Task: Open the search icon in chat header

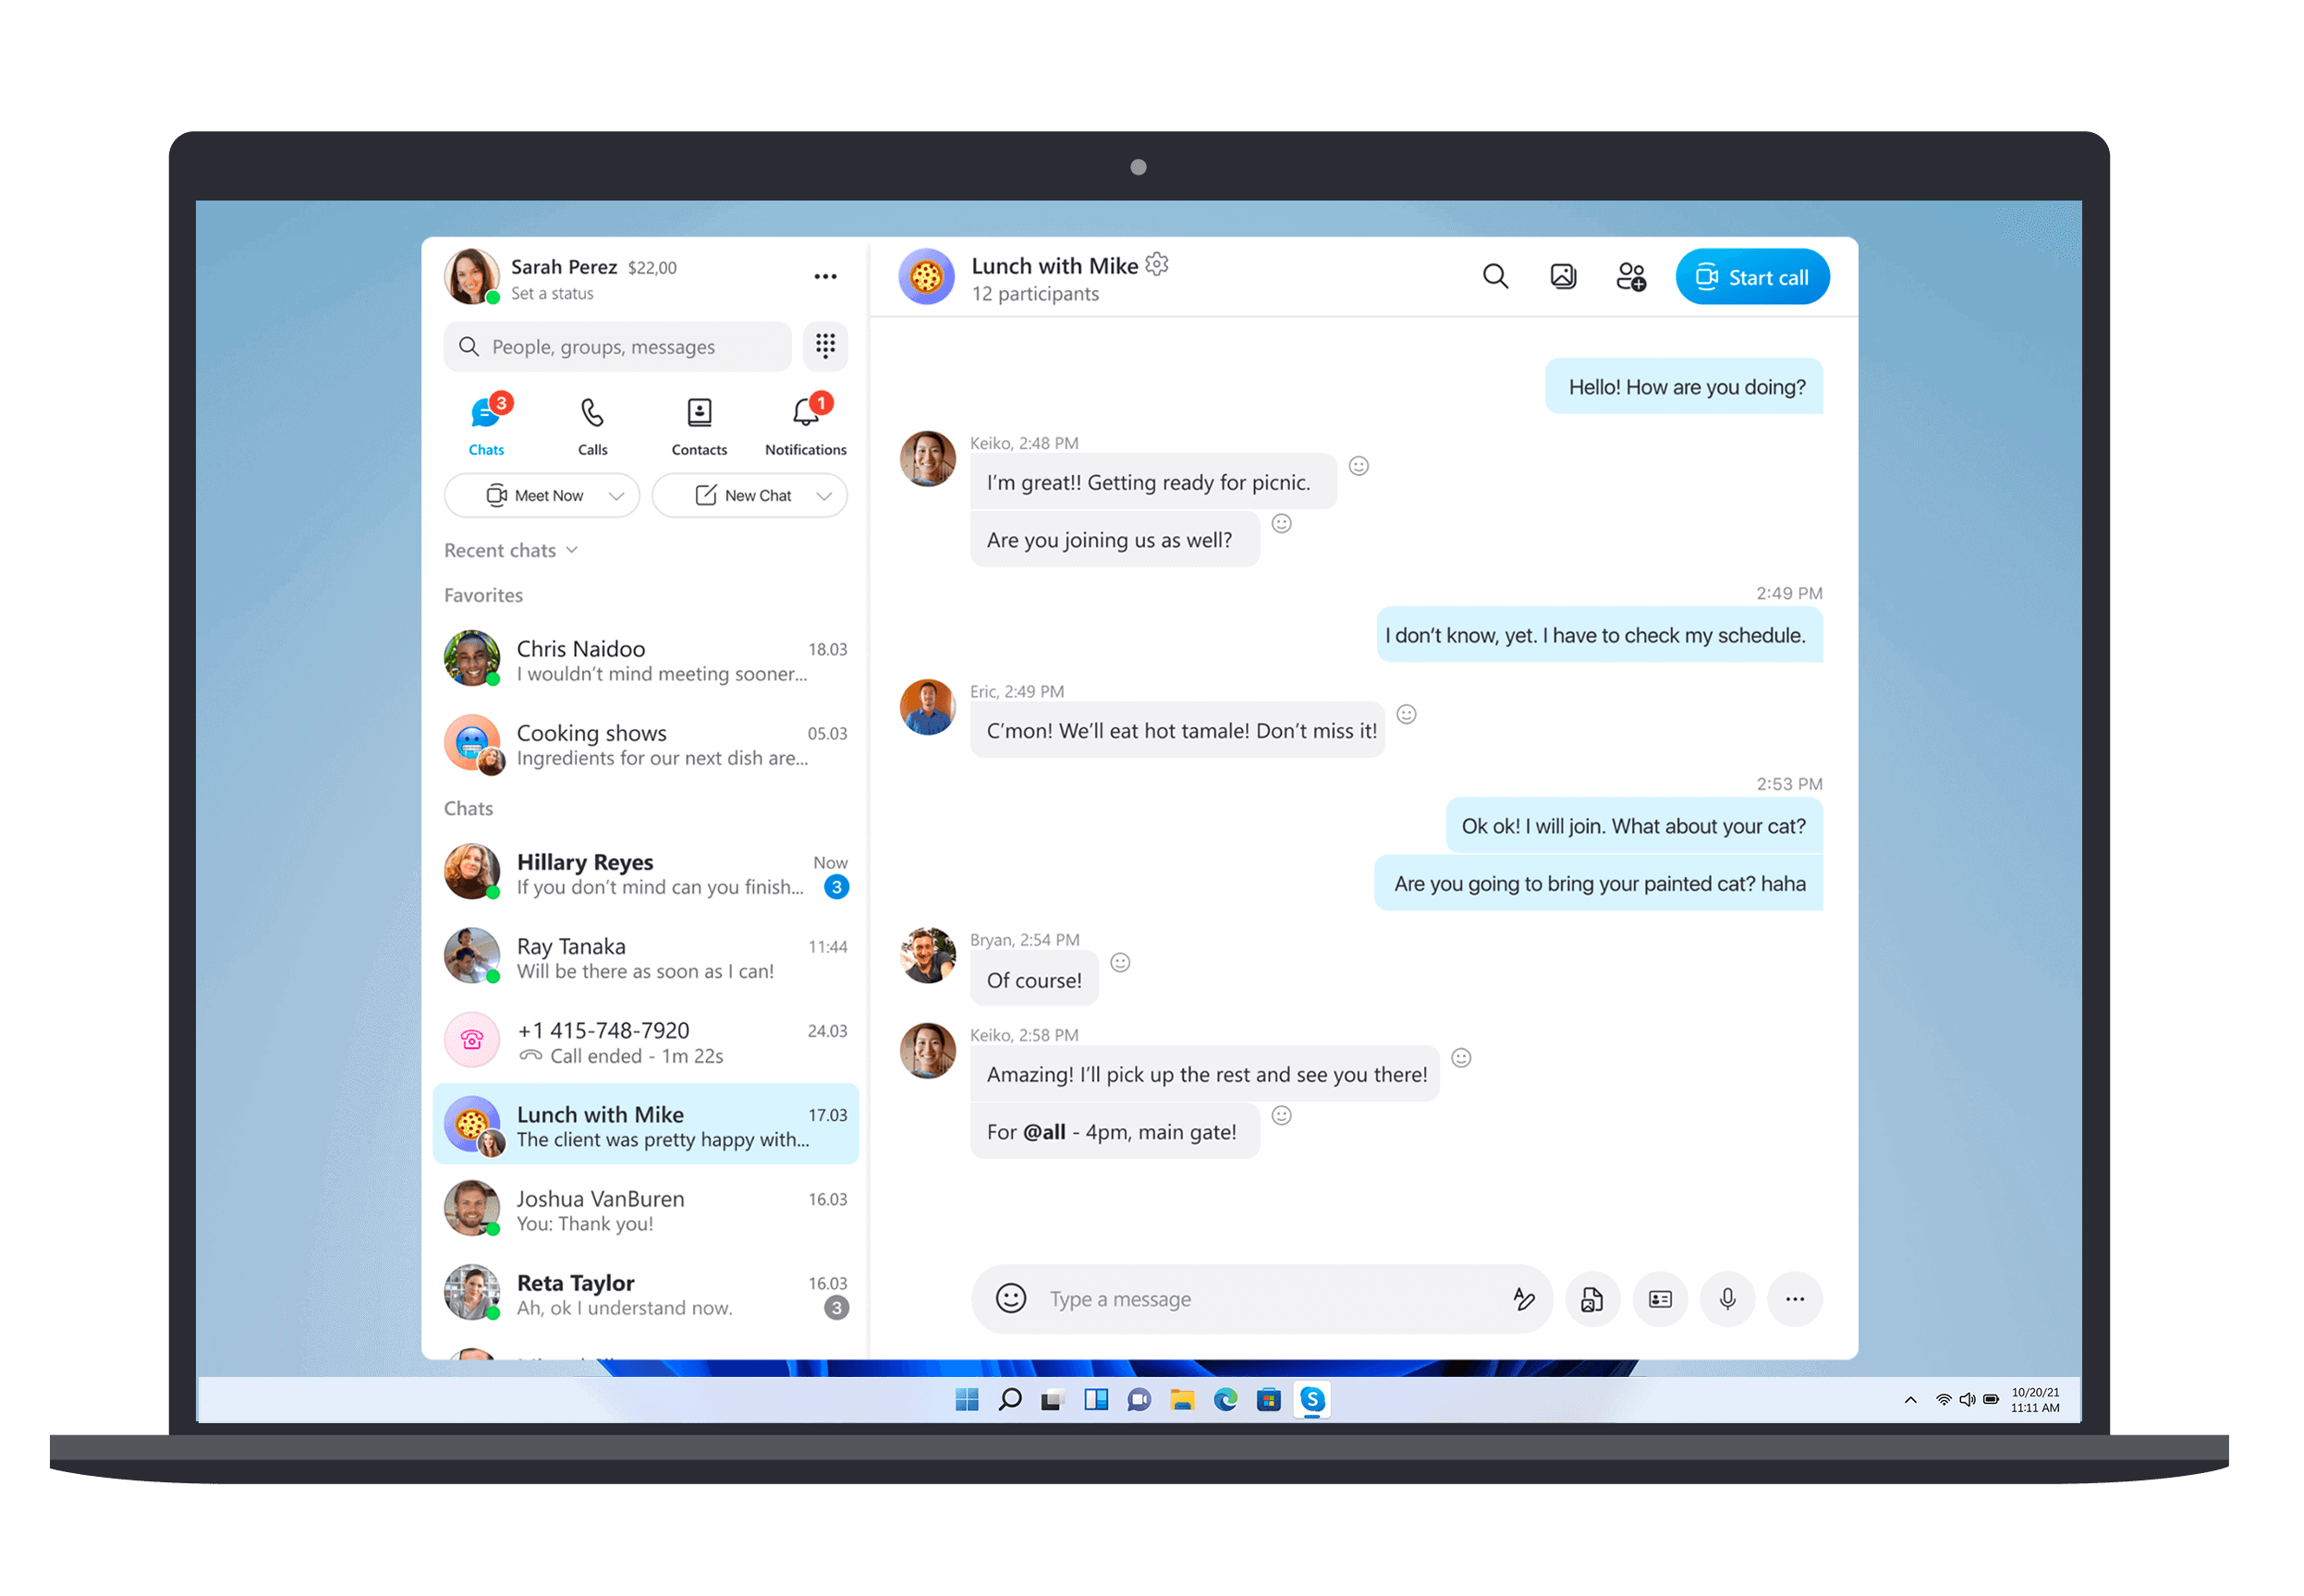Action: point(1495,276)
